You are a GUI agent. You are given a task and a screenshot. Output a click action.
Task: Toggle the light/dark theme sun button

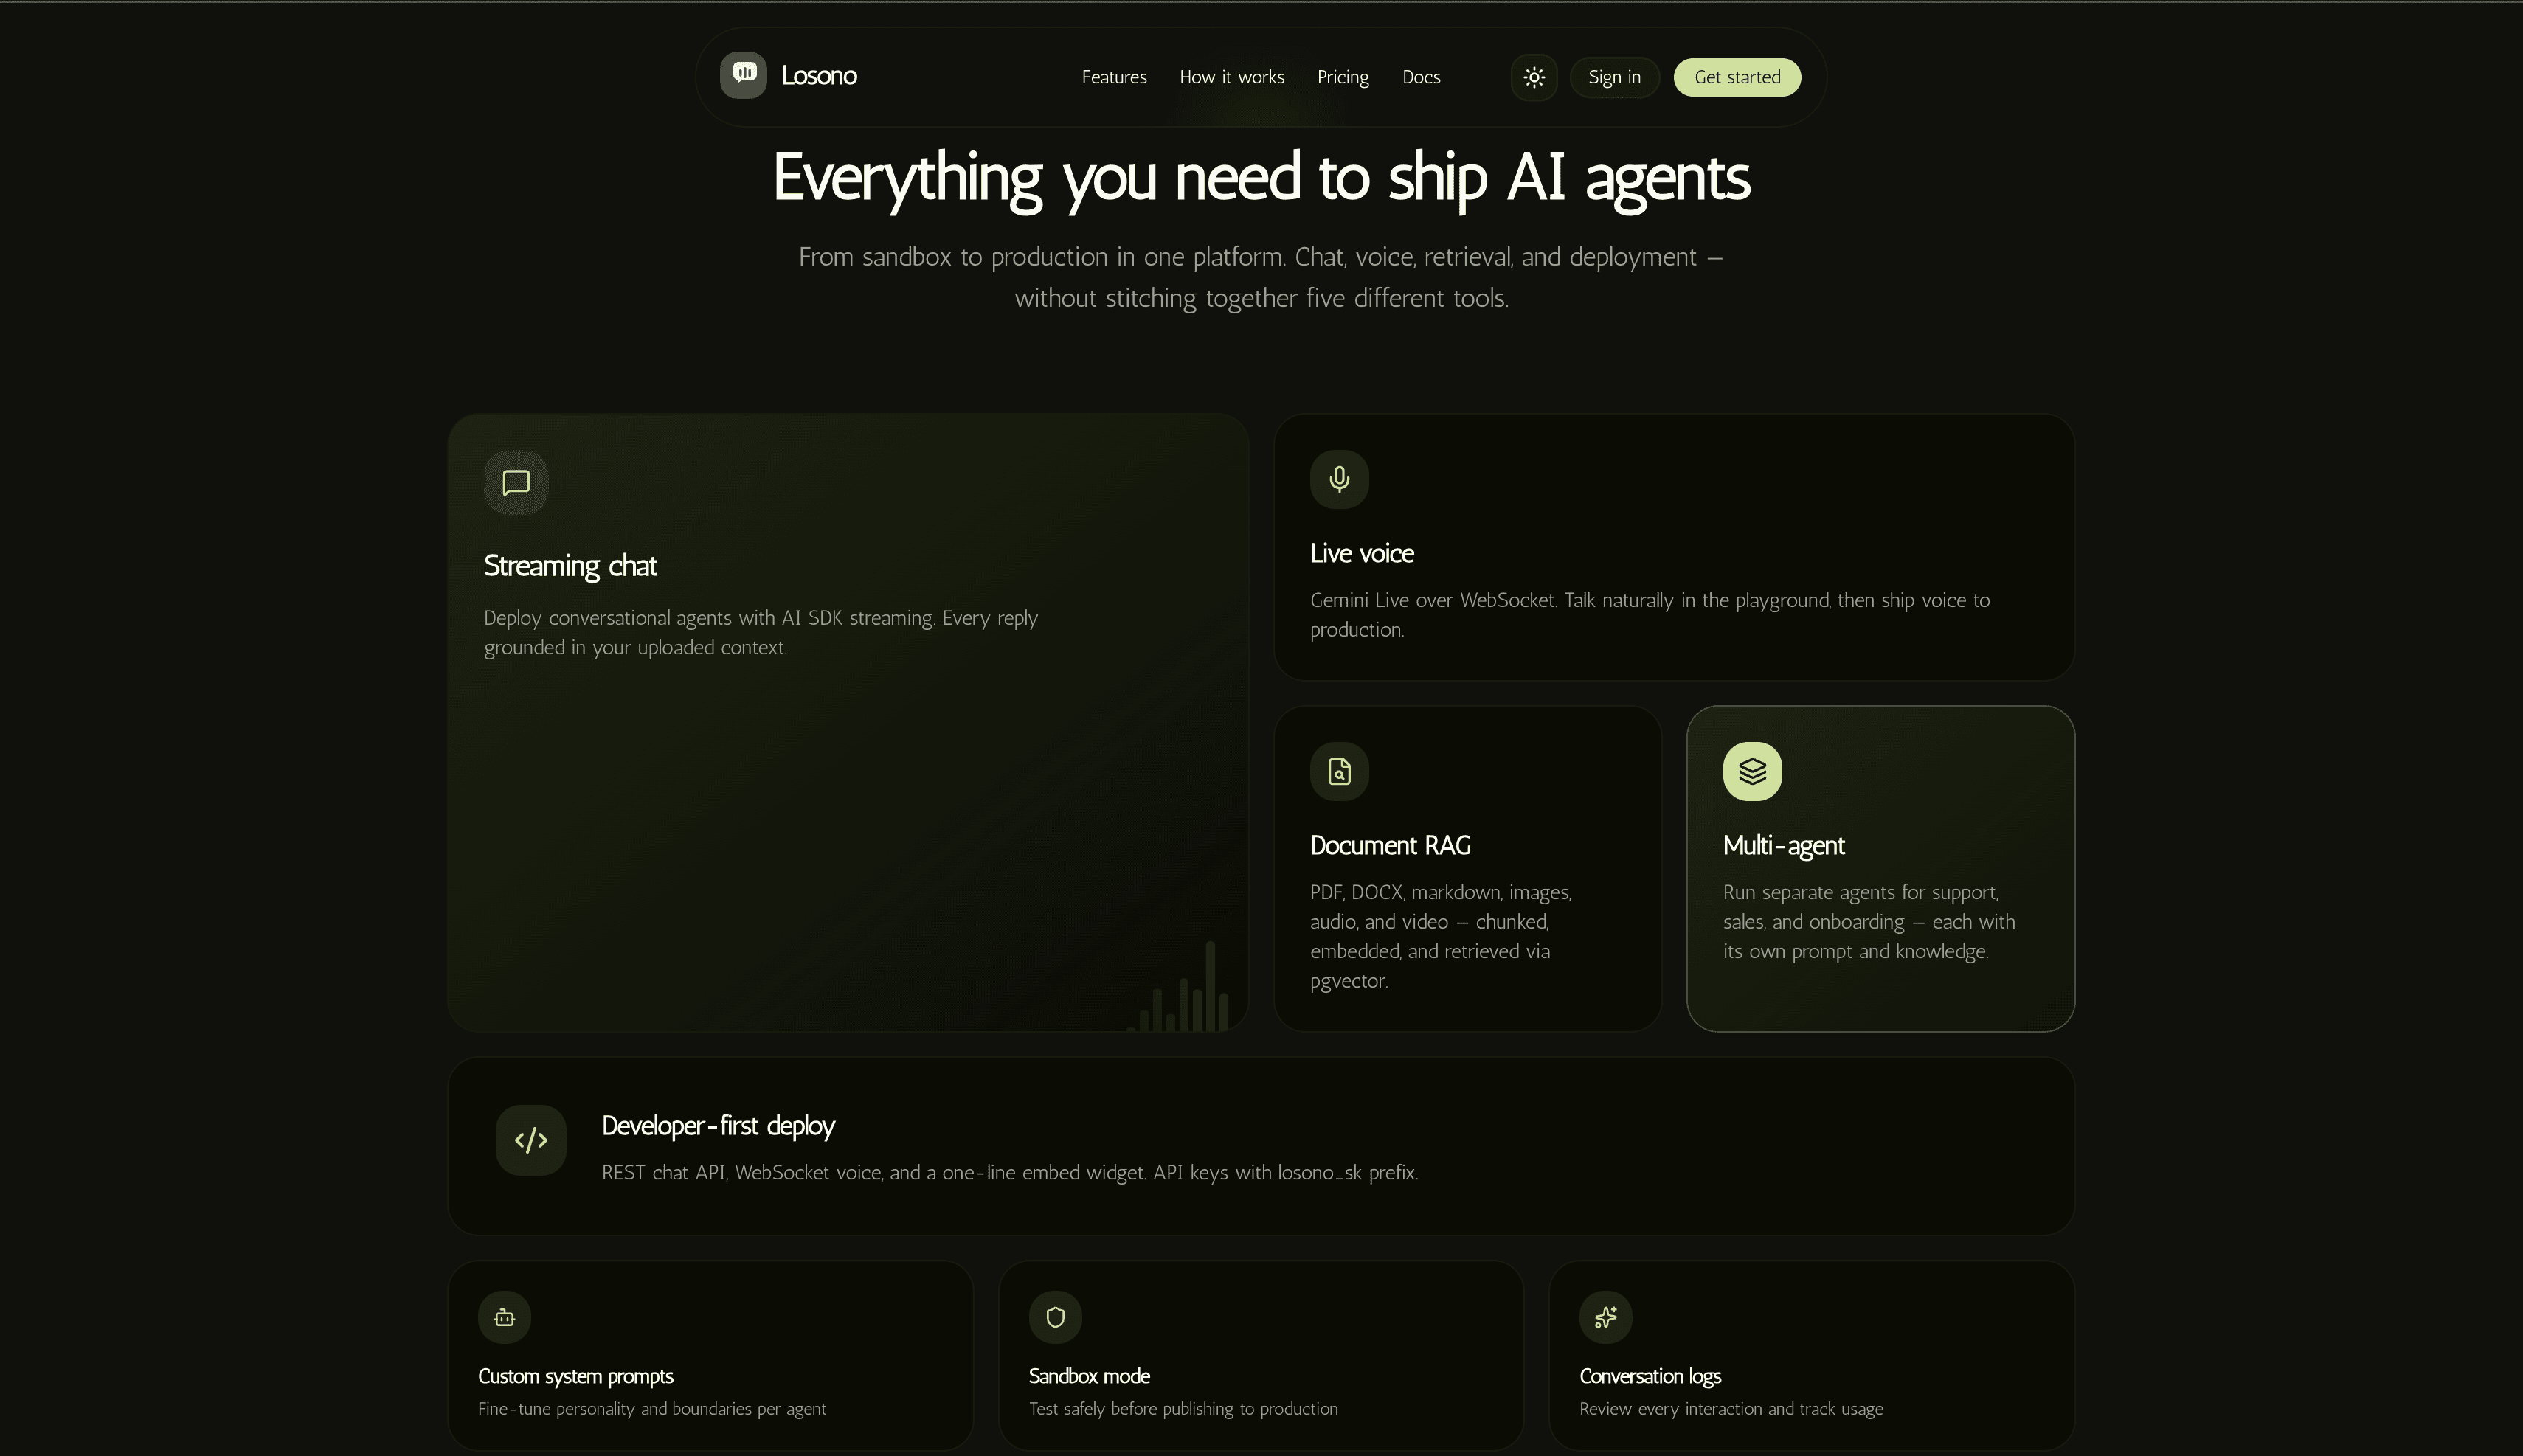point(1534,77)
